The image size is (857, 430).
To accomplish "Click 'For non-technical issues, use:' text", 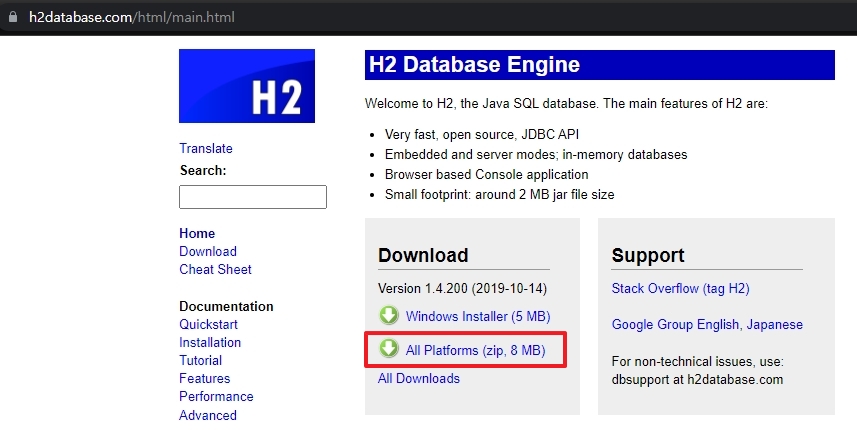I will pyautogui.click(x=697, y=362).
